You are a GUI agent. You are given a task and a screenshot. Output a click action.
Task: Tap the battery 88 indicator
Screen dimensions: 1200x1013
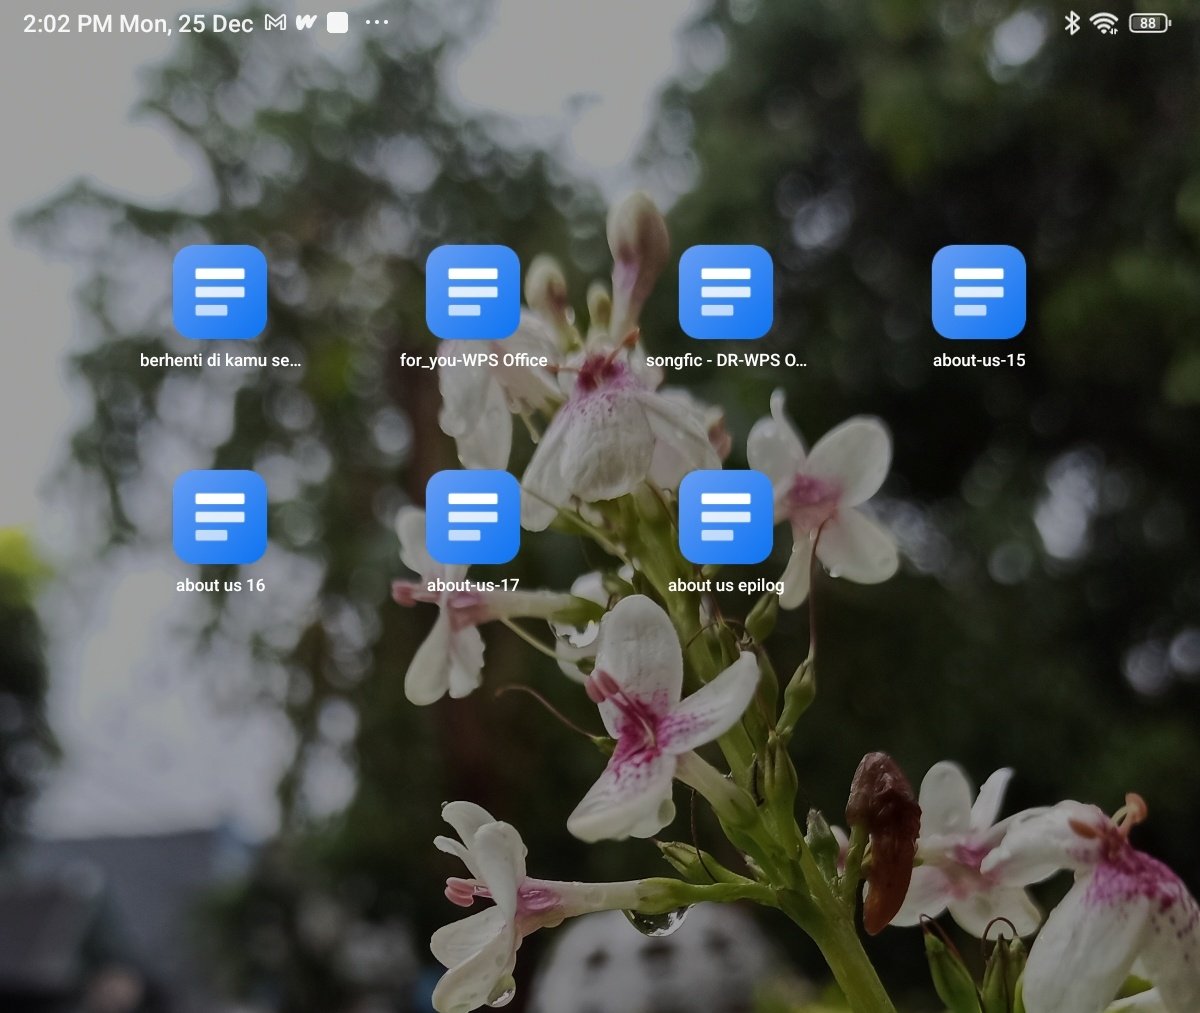pos(1149,23)
